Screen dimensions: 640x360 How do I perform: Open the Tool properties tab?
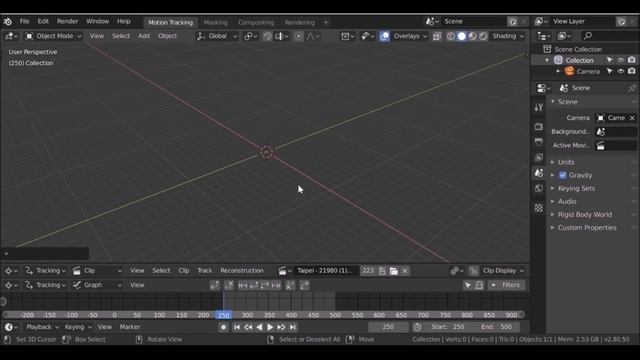[539, 108]
